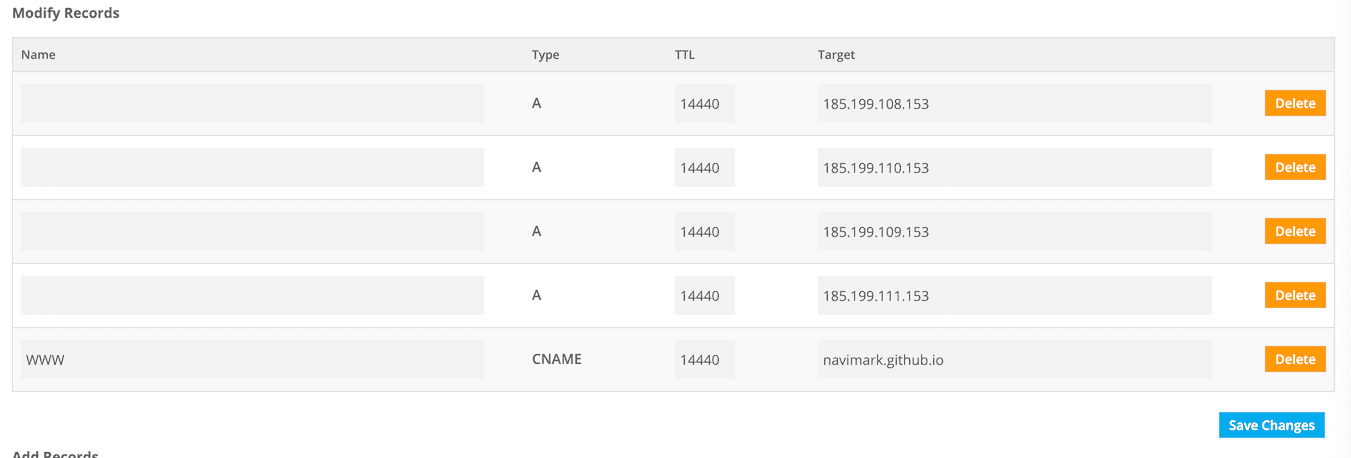Select the WWW name input field
Image resolution: width=1351 pixels, height=458 pixels.
252,359
